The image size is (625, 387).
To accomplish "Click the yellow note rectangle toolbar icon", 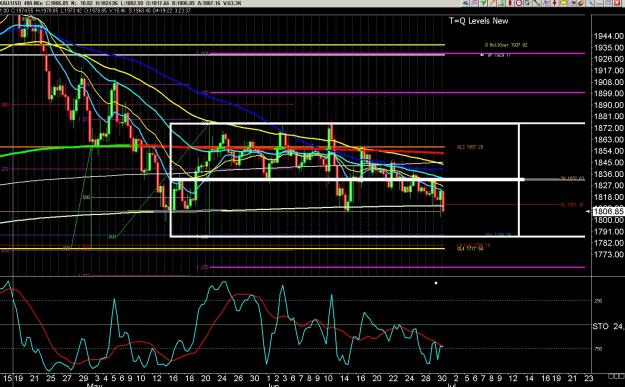I will [564, 3].
